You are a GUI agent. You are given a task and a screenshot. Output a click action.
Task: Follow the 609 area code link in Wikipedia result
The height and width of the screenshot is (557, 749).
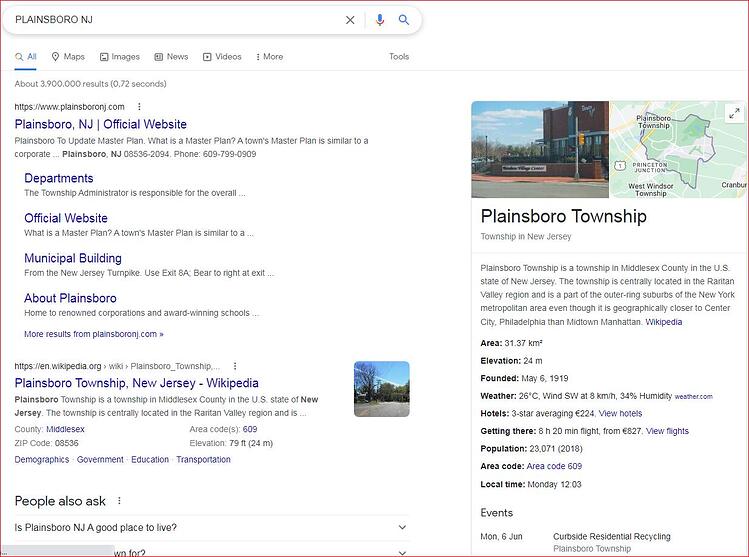[x=250, y=429]
